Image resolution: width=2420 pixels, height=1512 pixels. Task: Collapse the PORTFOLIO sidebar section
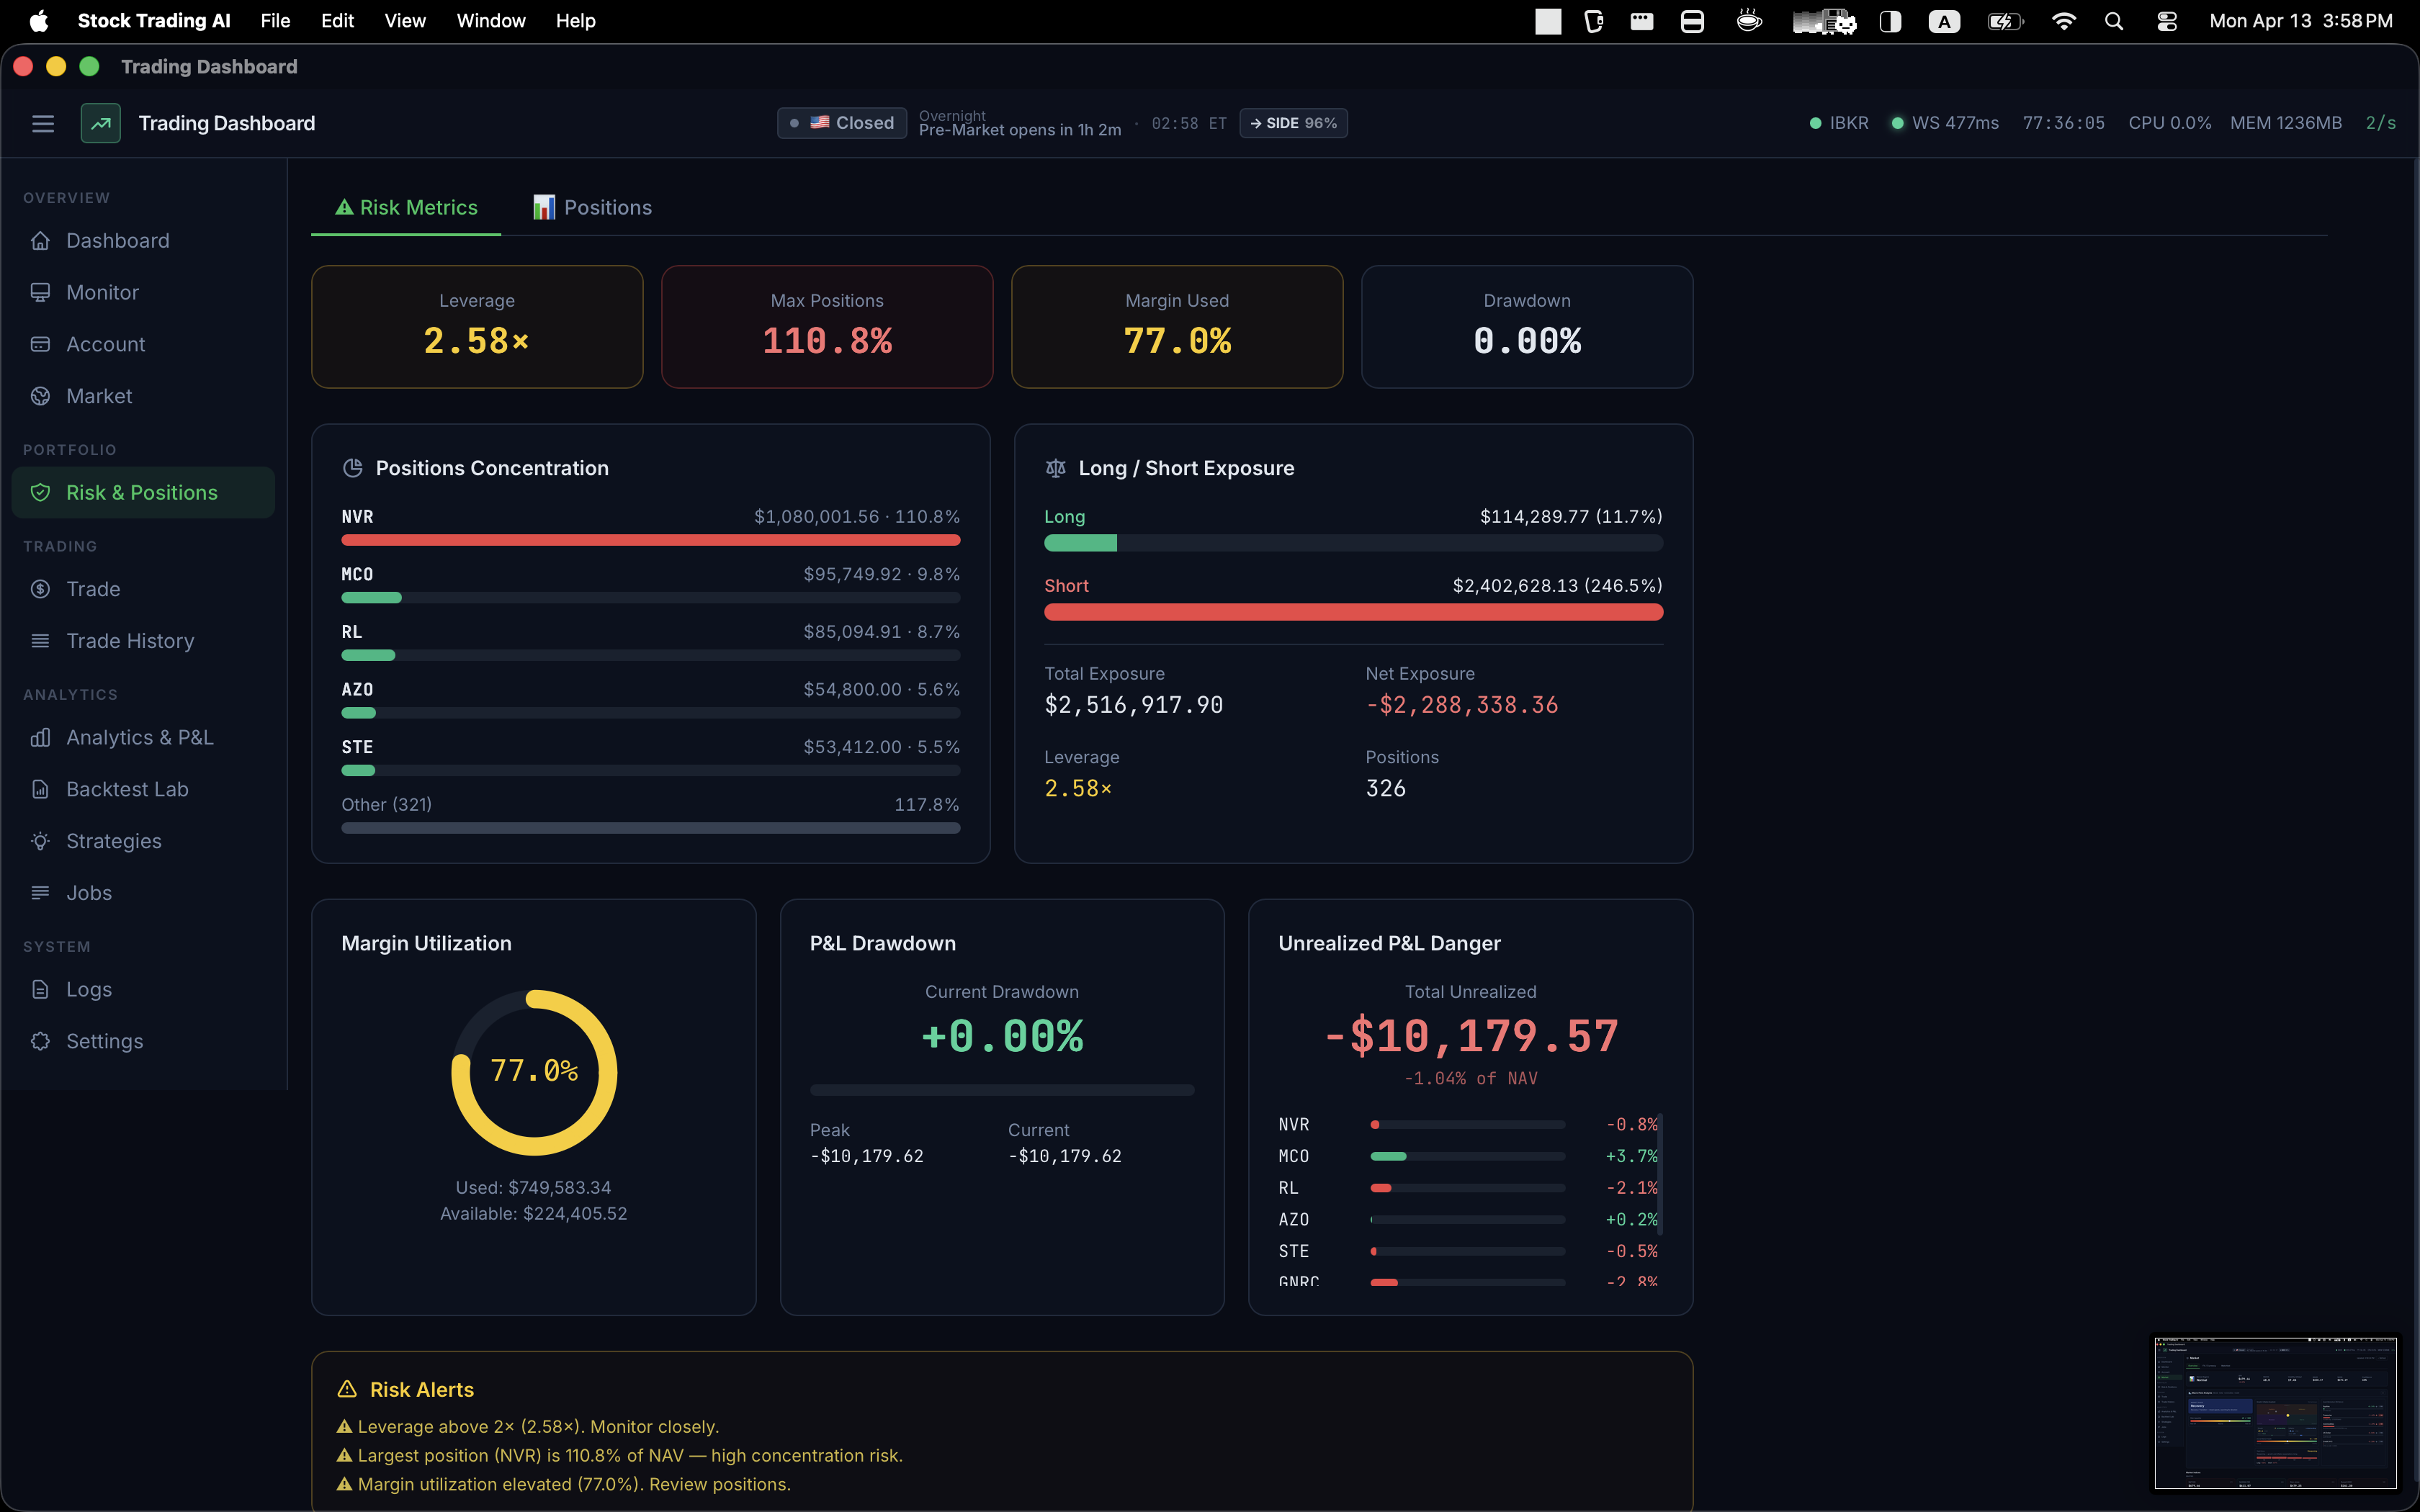pyautogui.click(x=70, y=449)
